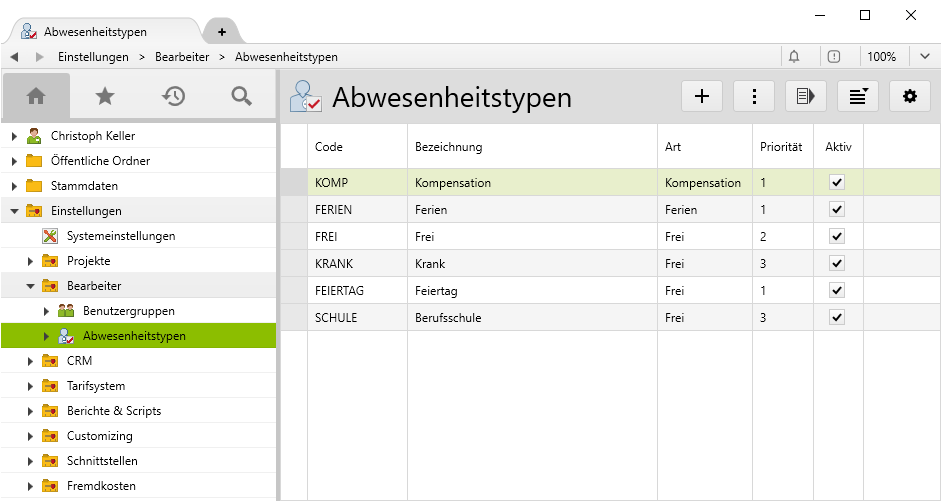Switch to the favorites star tab
The image size is (942, 502).
105,96
